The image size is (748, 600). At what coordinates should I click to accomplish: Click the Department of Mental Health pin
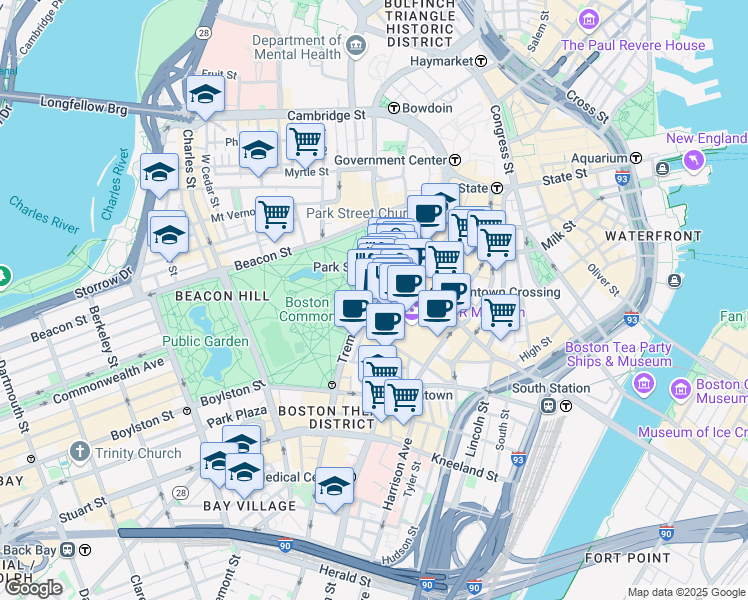[356, 46]
